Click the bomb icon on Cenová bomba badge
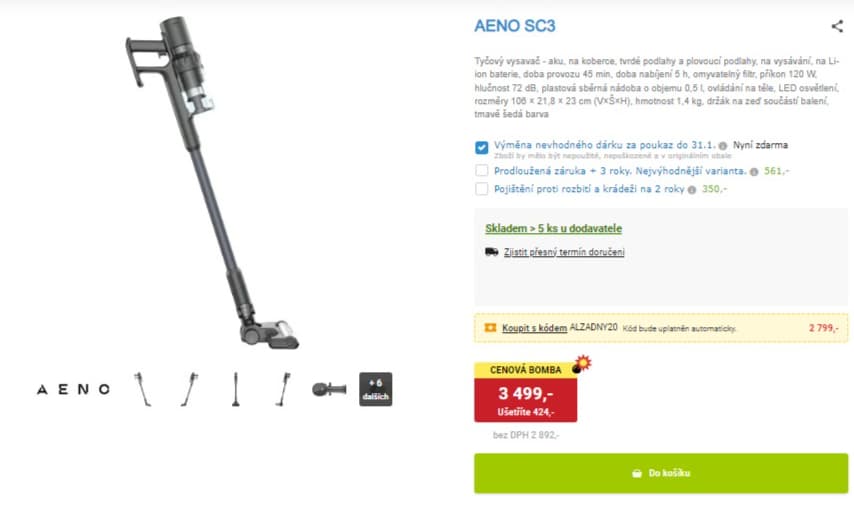 point(581,364)
